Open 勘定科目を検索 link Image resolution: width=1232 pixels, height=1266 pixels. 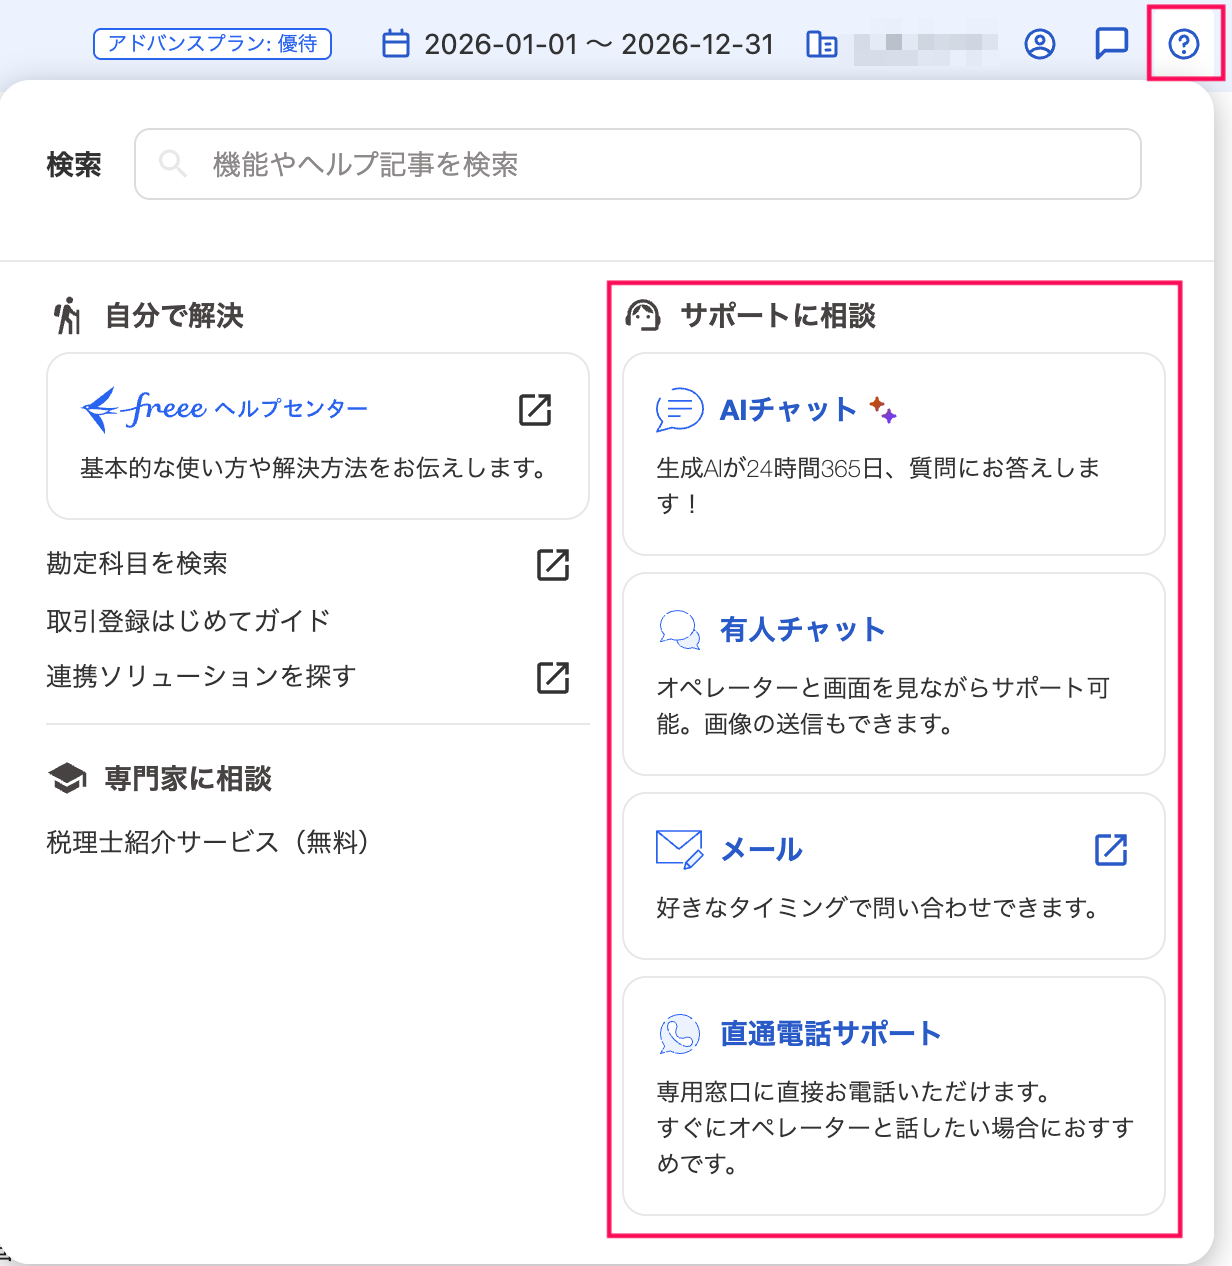[137, 564]
